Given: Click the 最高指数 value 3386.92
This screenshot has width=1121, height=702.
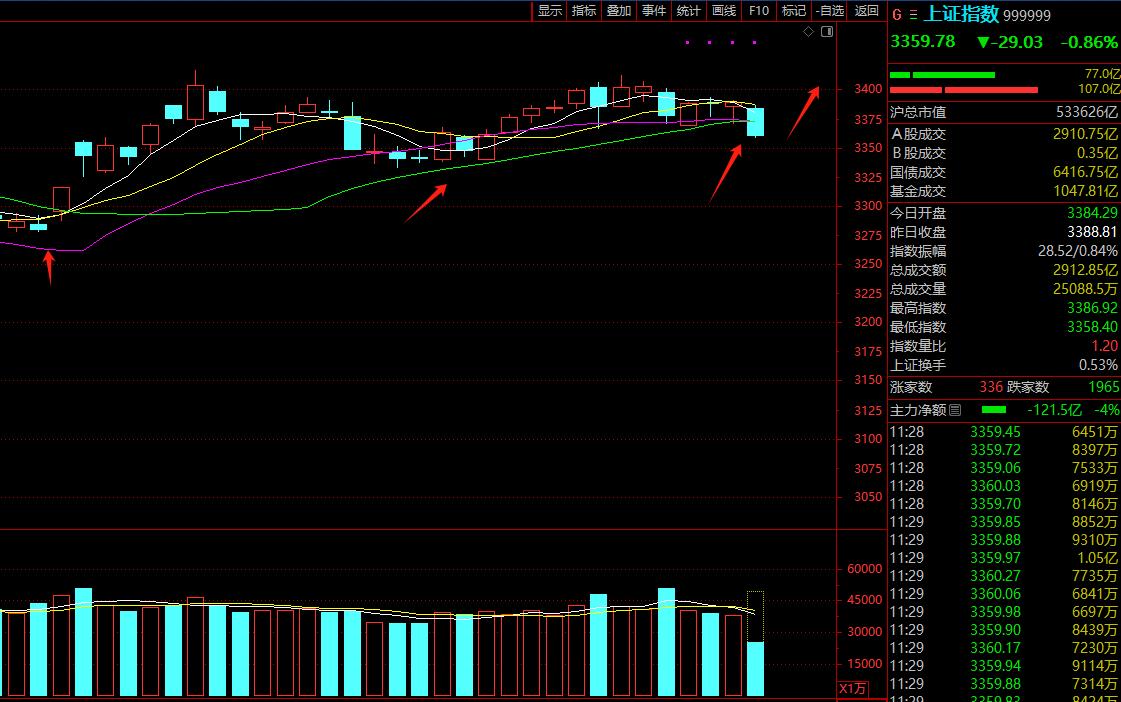Looking at the screenshot, I should click(1092, 308).
